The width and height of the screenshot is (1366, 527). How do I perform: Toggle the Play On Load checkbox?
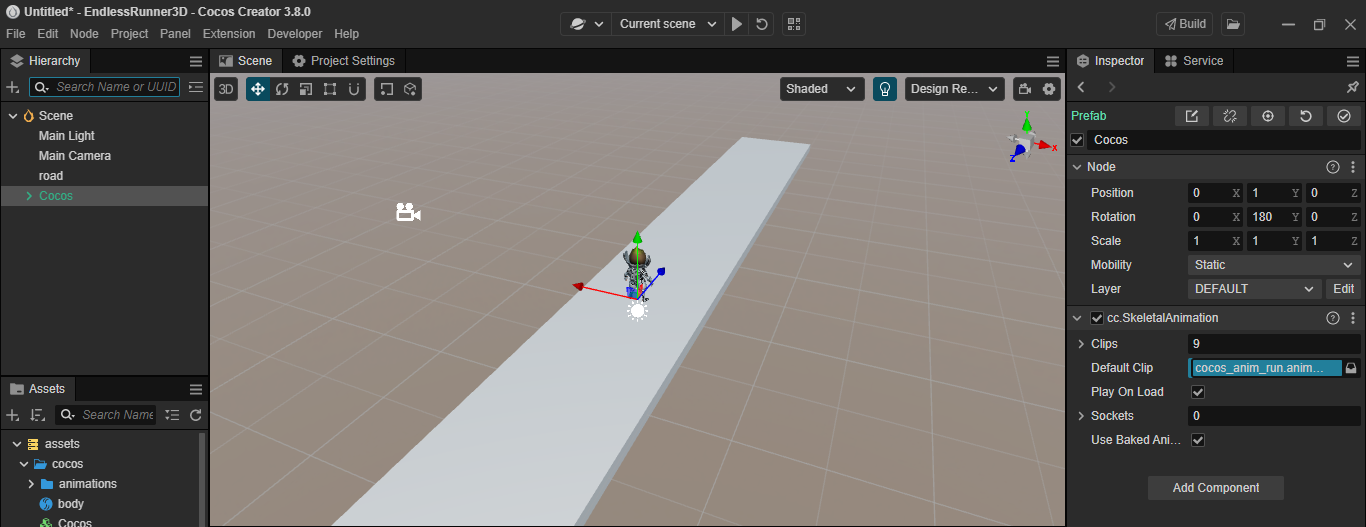(x=1198, y=392)
